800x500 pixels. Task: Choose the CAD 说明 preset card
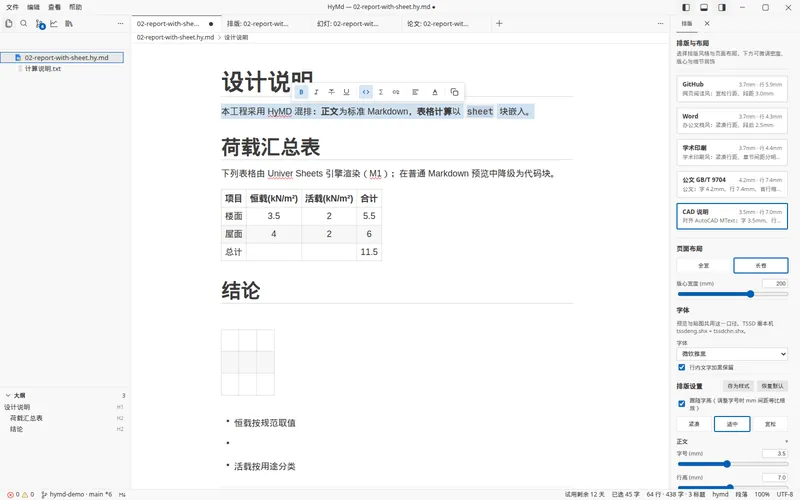732,216
